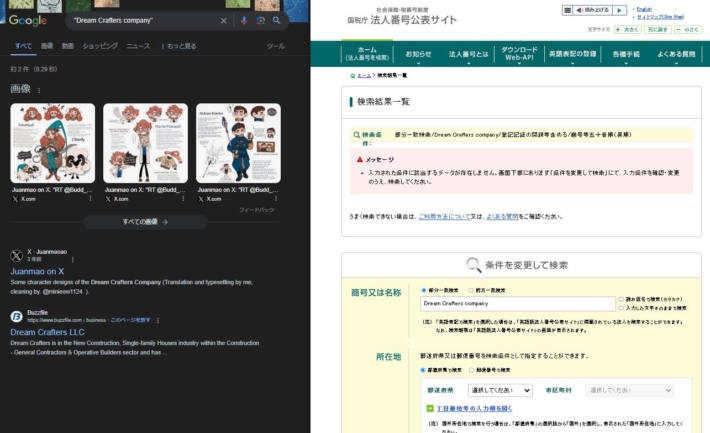The height and width of the screenshot is (433, 710).
Task: Reset text size with 元に戻す button
Action: 657,30
